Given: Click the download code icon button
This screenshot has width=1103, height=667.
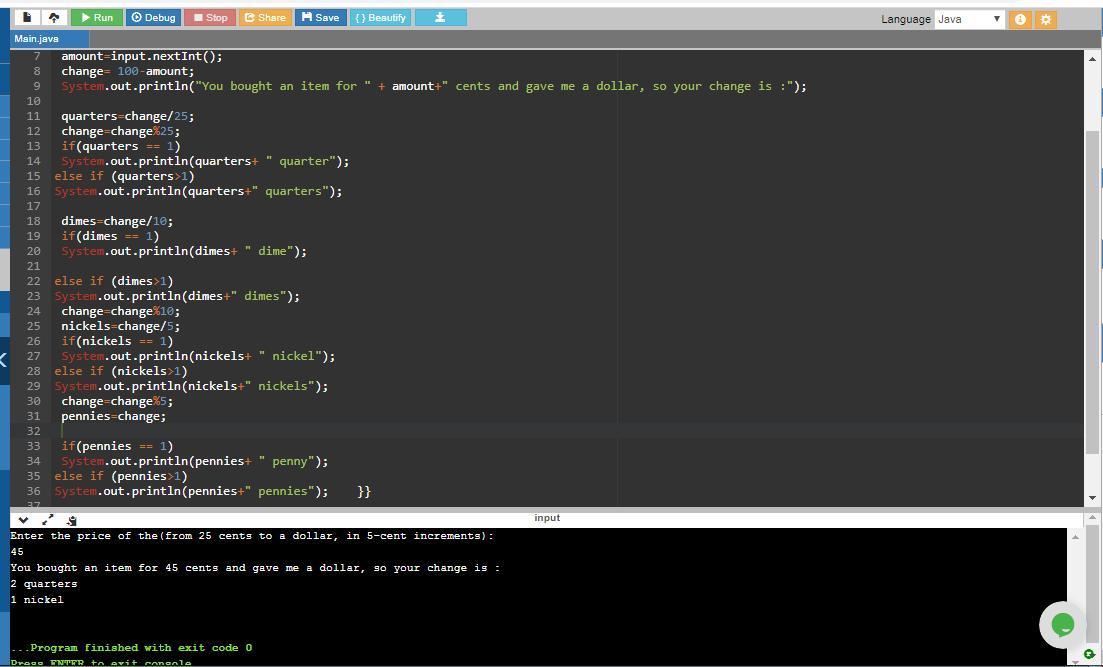Looking at the screenshot, I should coord(439,18).
